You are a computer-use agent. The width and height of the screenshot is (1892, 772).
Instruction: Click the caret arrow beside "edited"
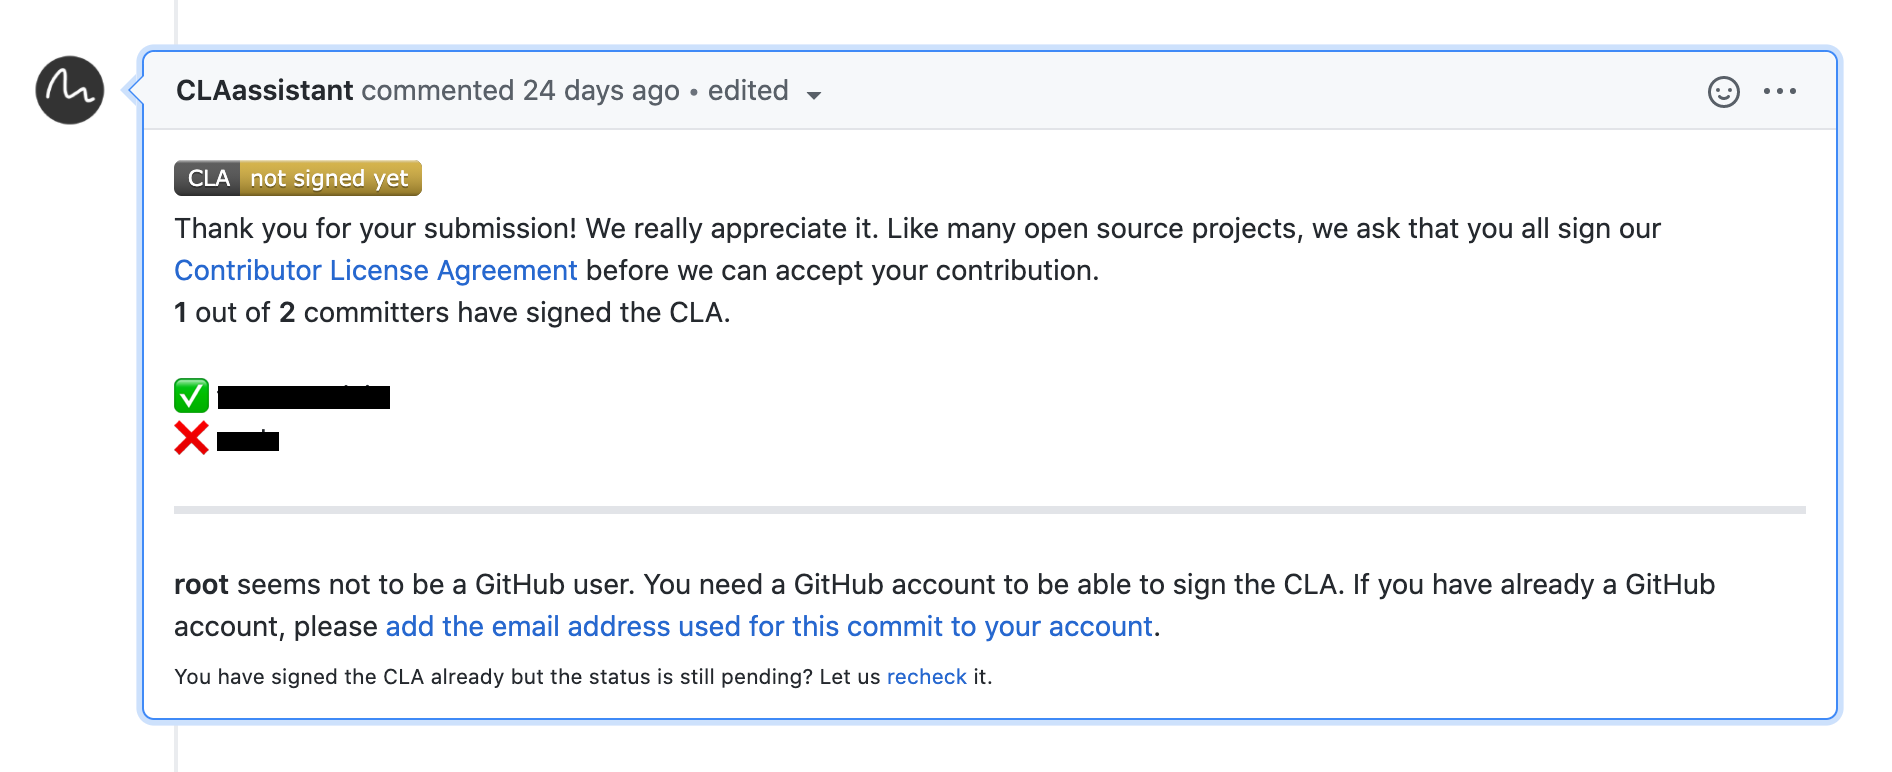click(814, 95)
